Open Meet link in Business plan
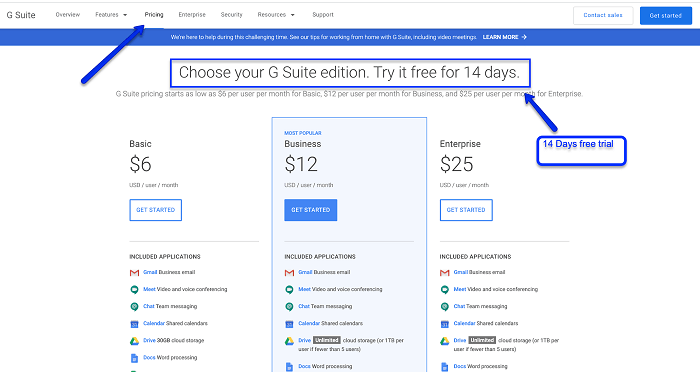The image size is (700, 372). [x=304, y=289]
